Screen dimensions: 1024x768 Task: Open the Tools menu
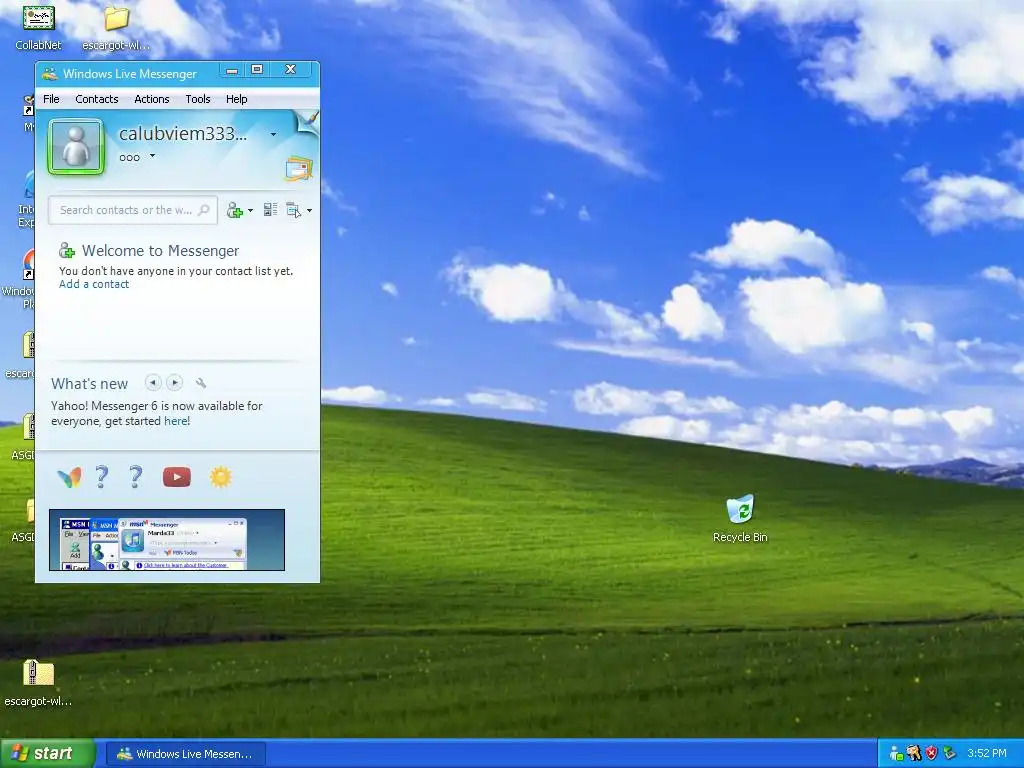click(x=197, y=99)
